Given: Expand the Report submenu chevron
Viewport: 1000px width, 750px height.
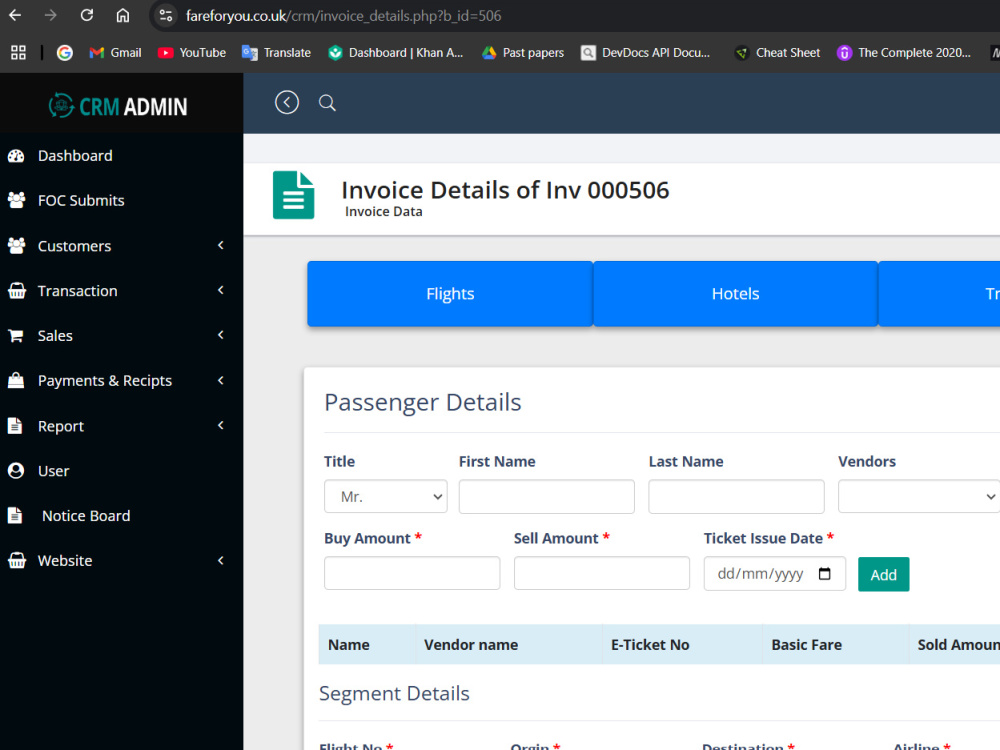Looking at the screenshot, I should click(221, 425).
